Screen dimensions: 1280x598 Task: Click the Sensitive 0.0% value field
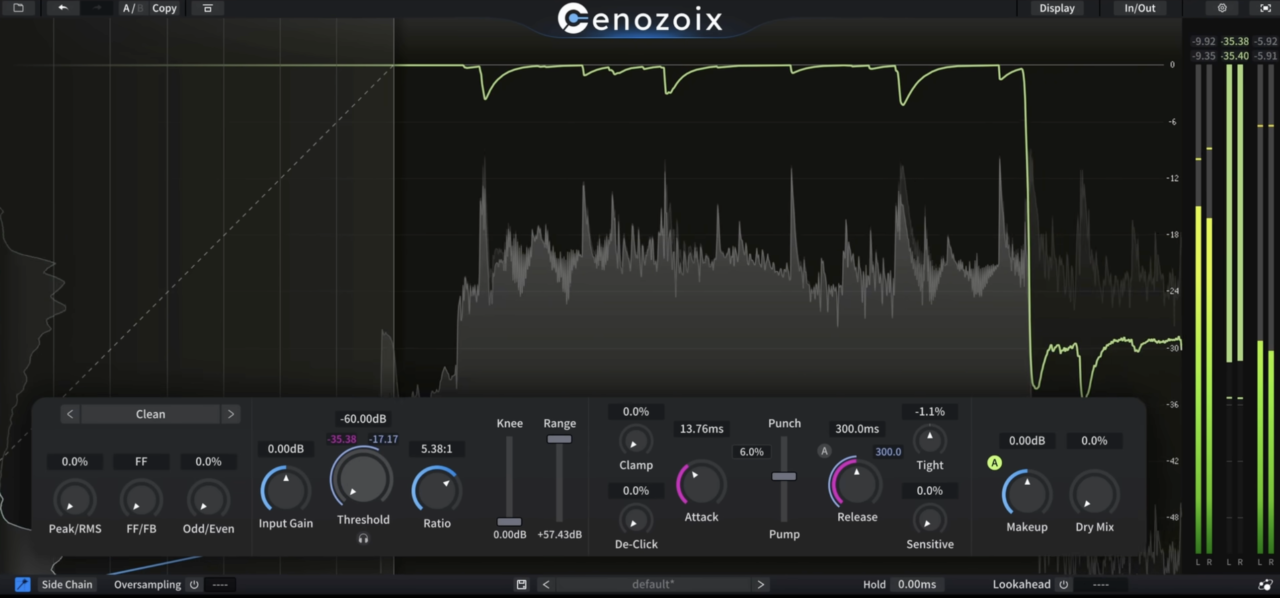coord(930,491)
